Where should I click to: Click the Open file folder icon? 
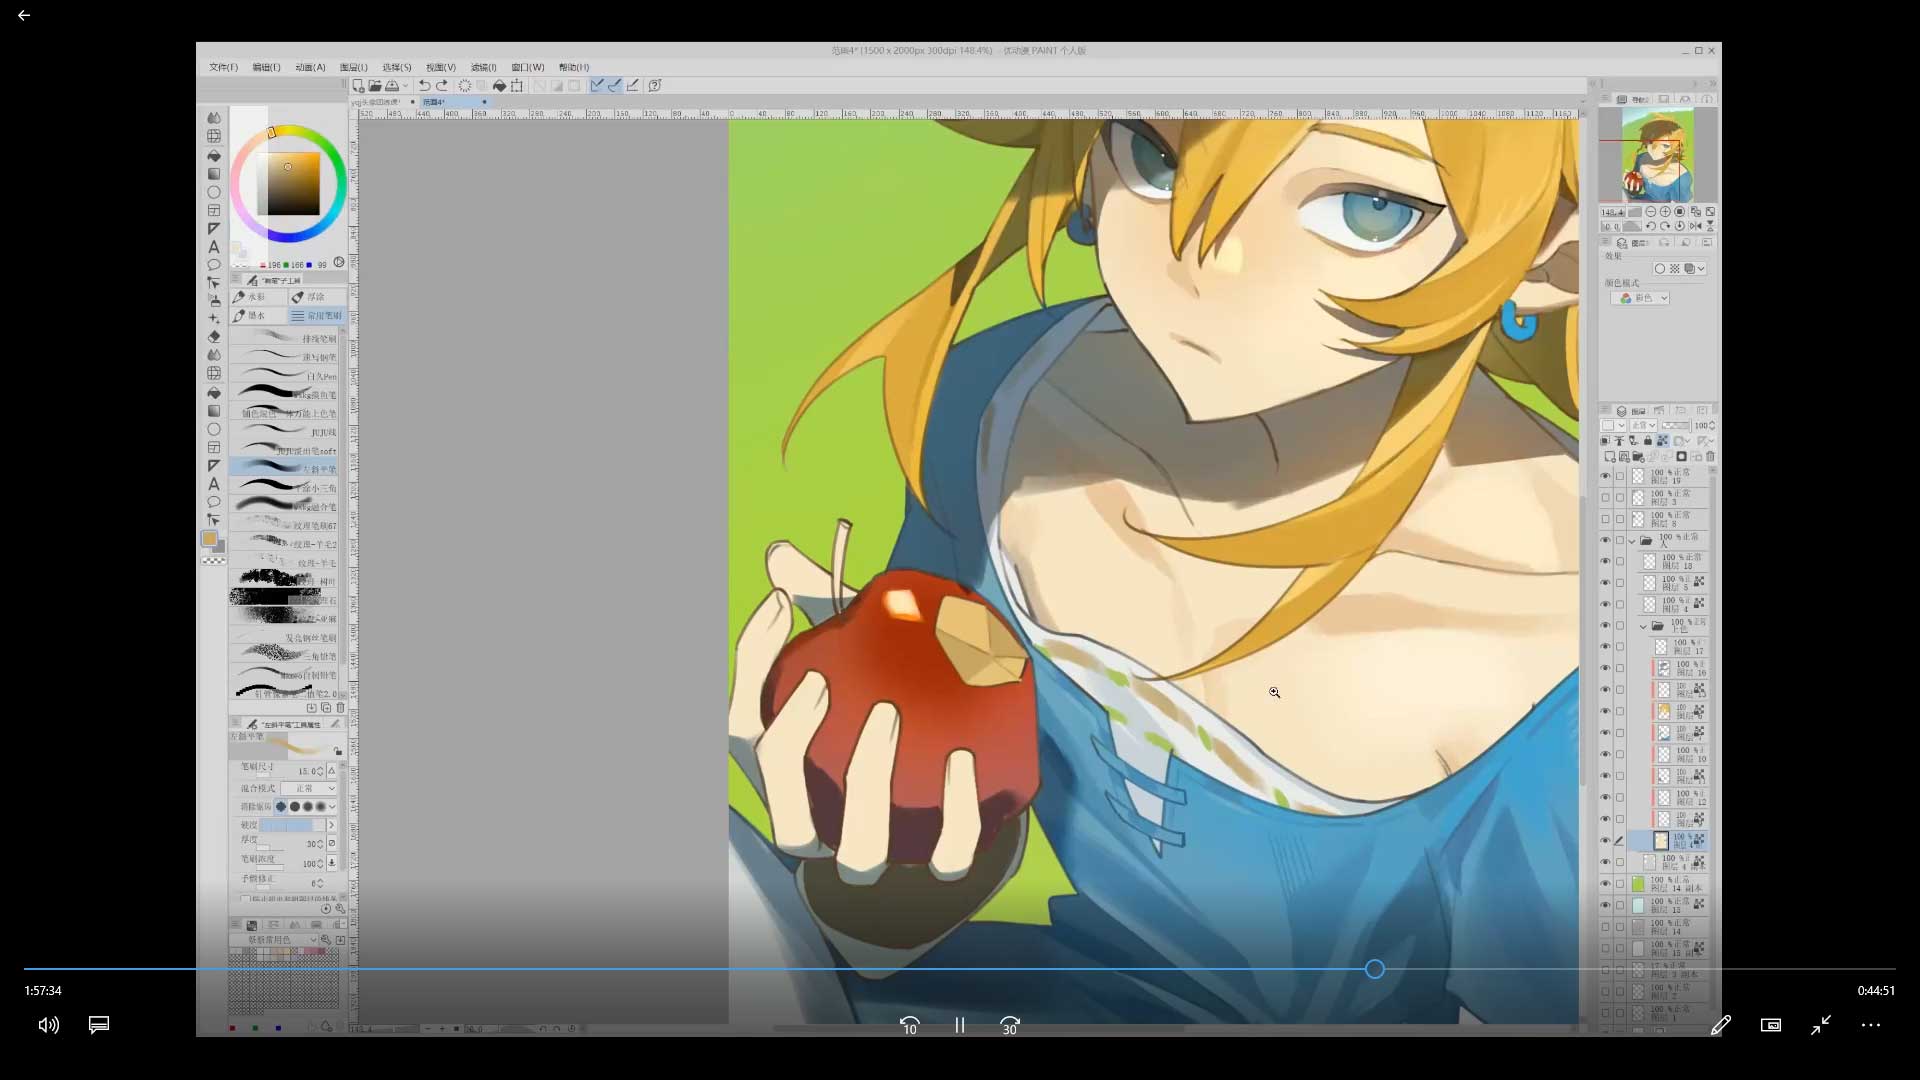tap(374, 86)
